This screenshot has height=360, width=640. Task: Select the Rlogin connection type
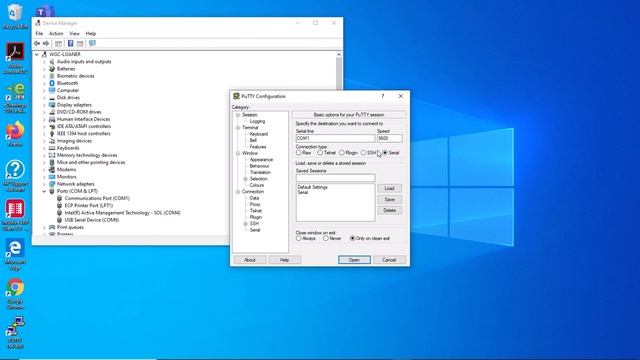tap(342, 153)
